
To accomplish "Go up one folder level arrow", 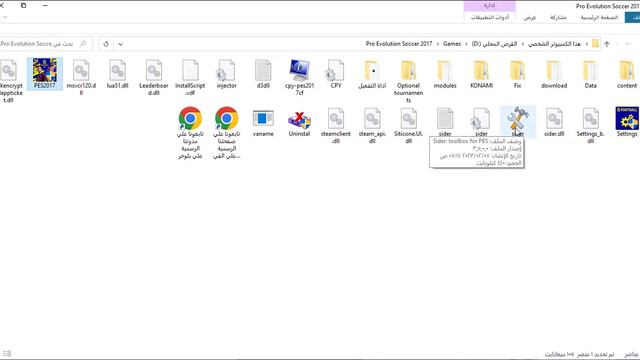I will pyautogui.click(x=607, y=44).
